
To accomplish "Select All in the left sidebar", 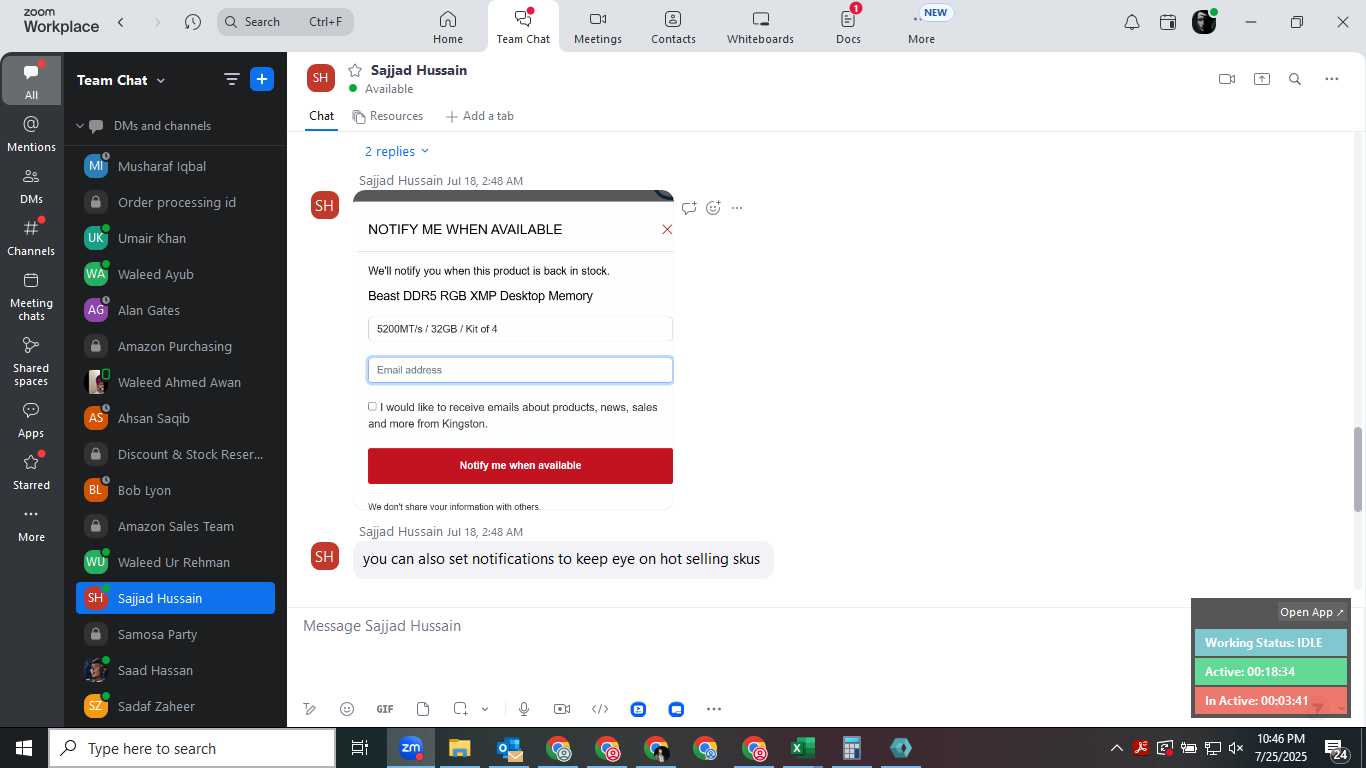I will pos(31,80).
